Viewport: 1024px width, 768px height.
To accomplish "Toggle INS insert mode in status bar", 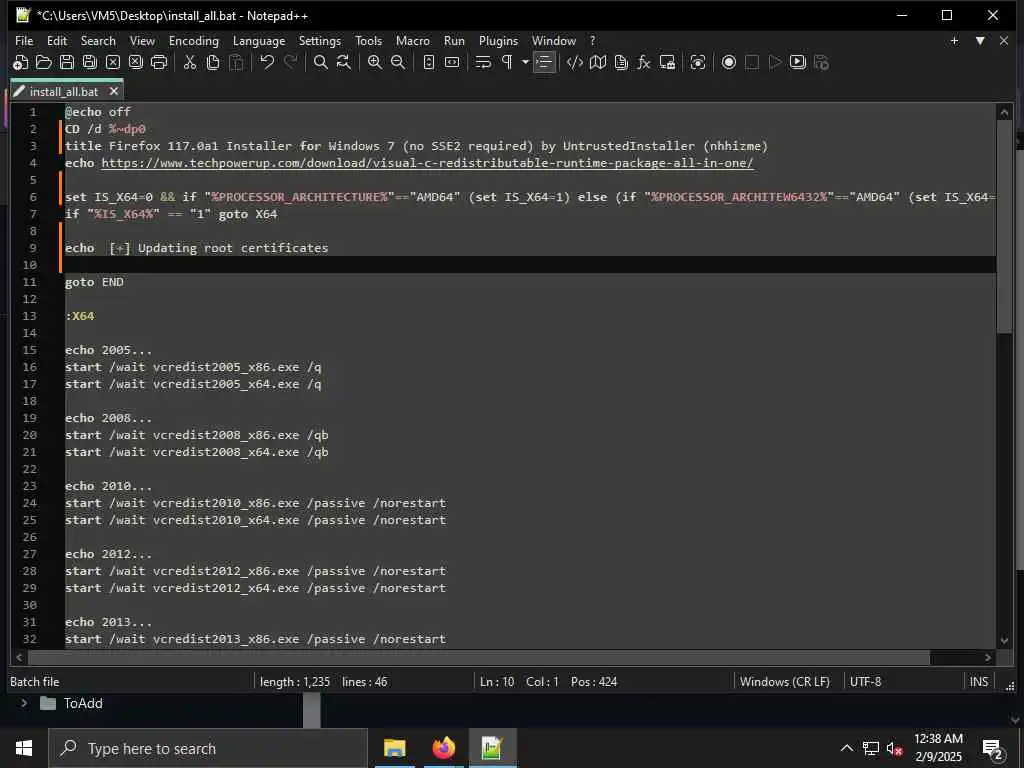I will point(978,681).
